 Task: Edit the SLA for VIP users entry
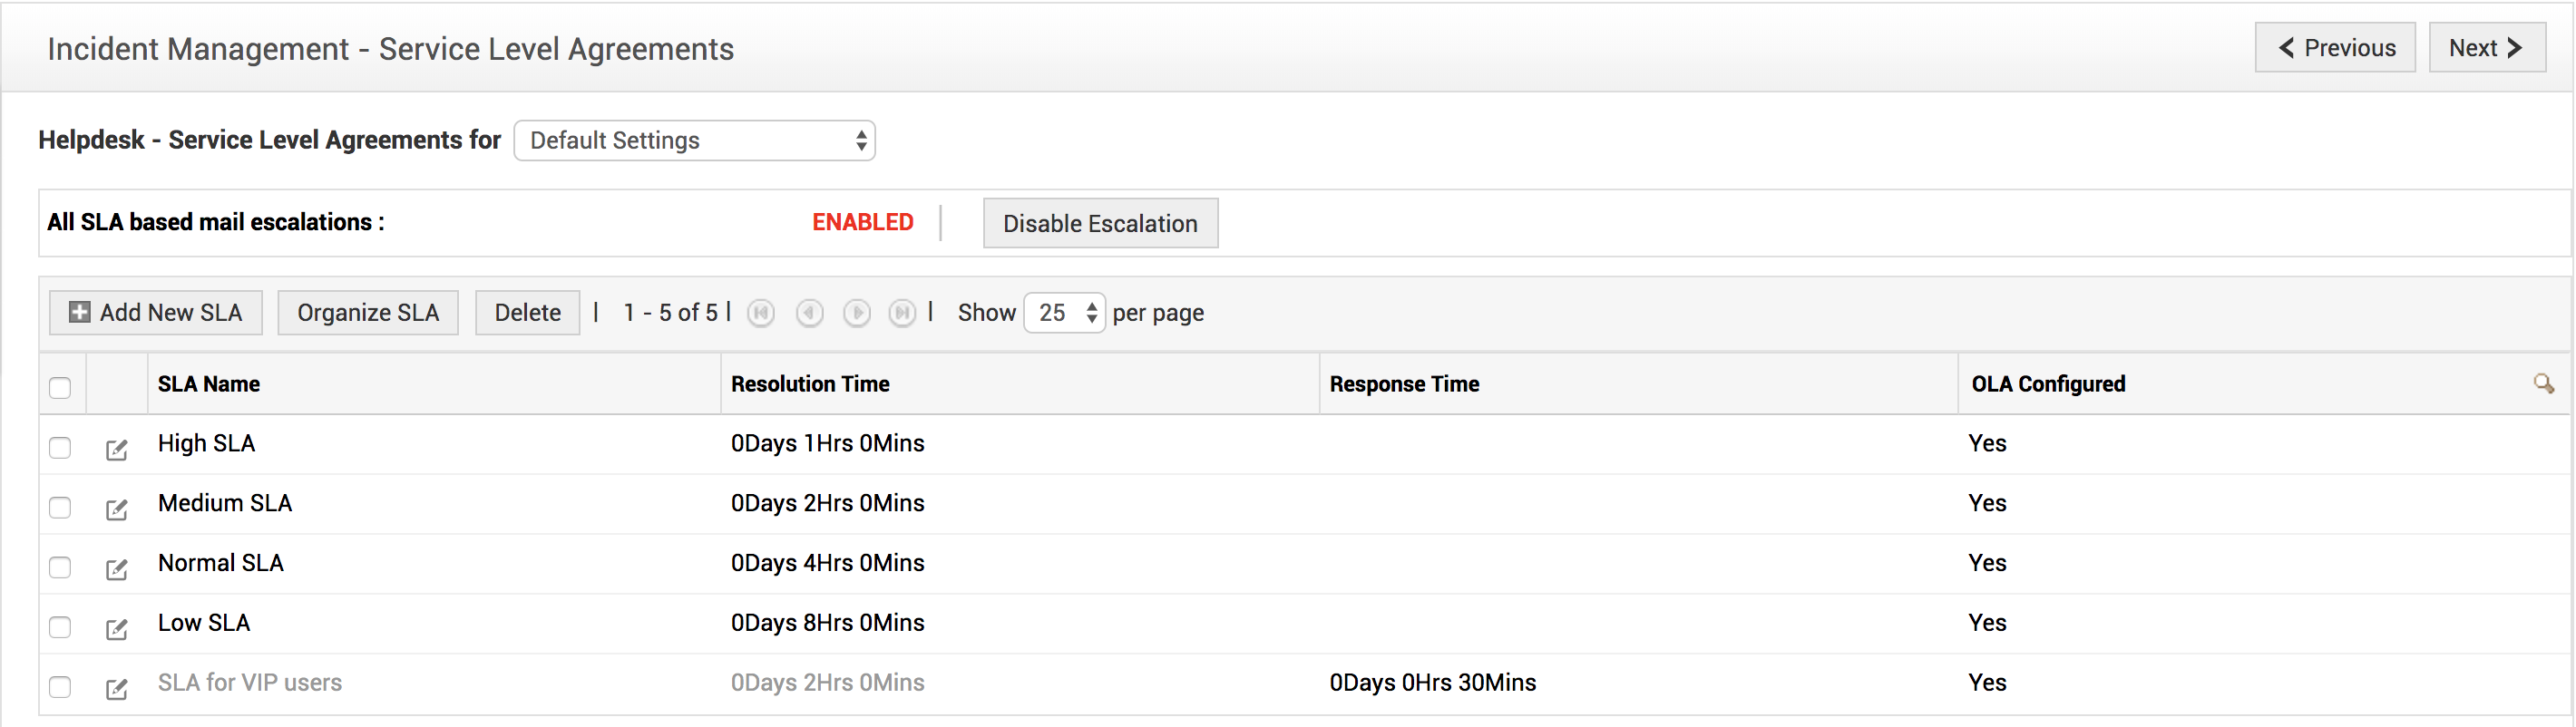tap(117, 689)
